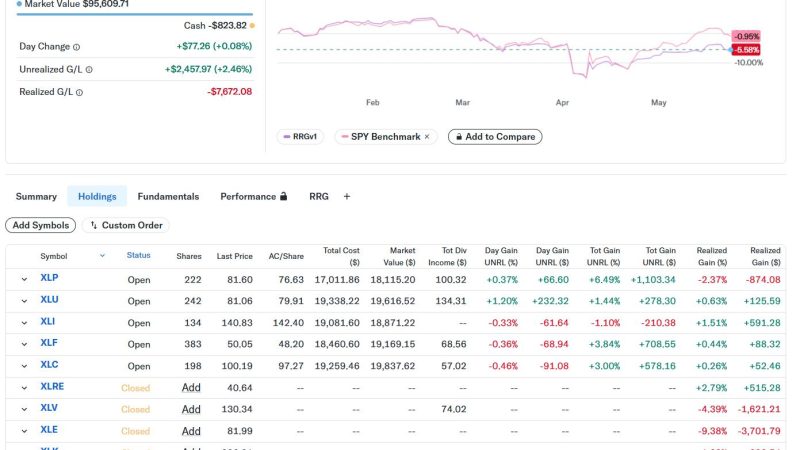Open the XLU symbol link
The height and width of the screenshot is (450, 800).
pos(49,299)
